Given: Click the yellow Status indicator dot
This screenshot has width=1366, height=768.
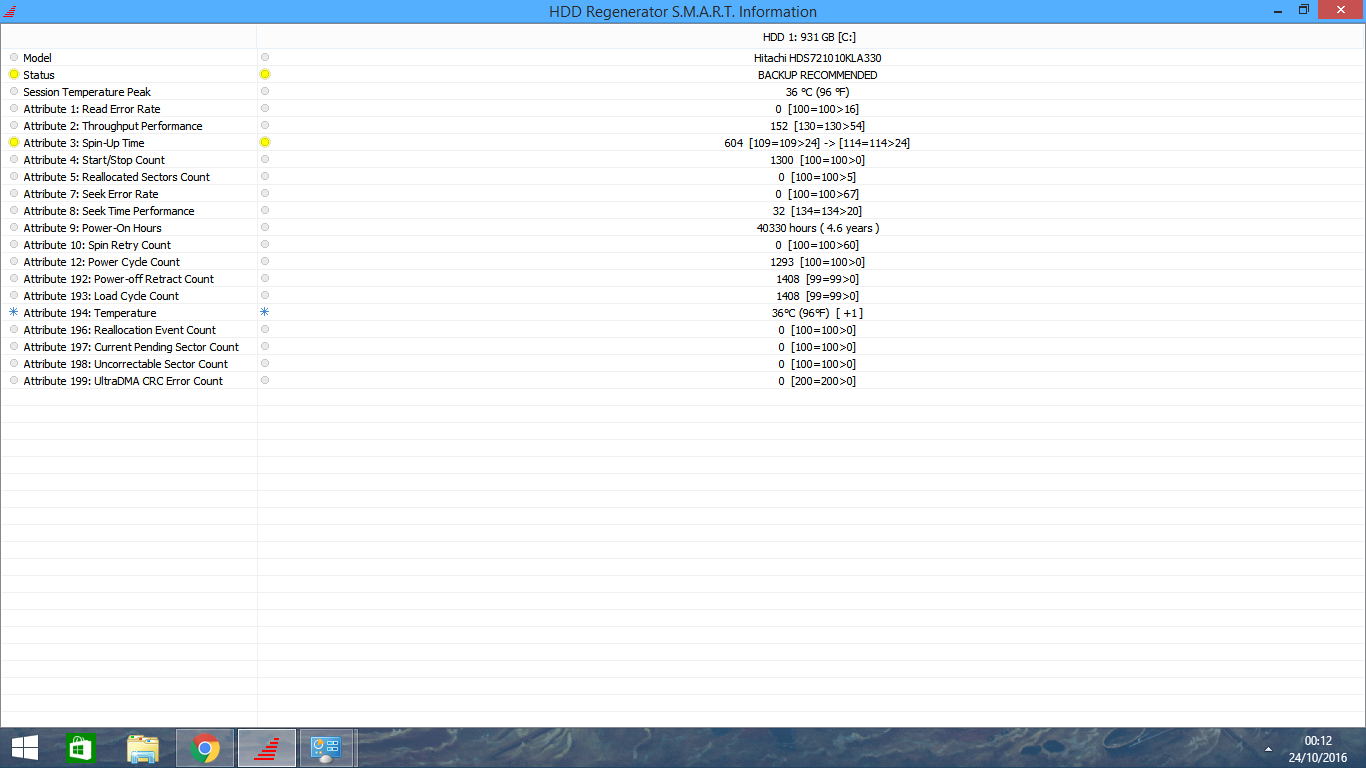Looking at the screenshot, I should (x=14, y=75).
